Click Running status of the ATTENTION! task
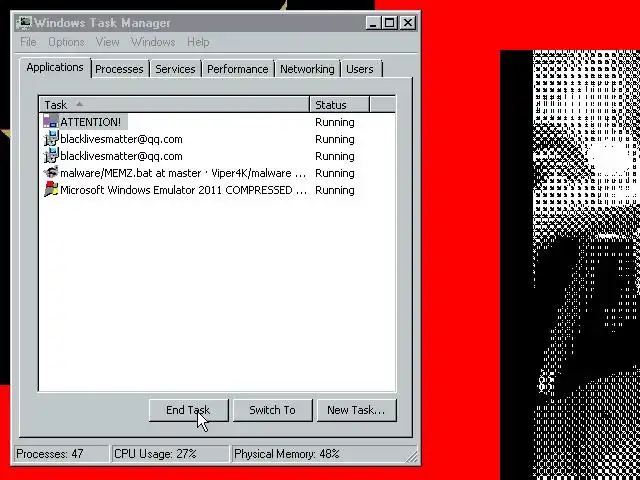 tap(335, 122)
